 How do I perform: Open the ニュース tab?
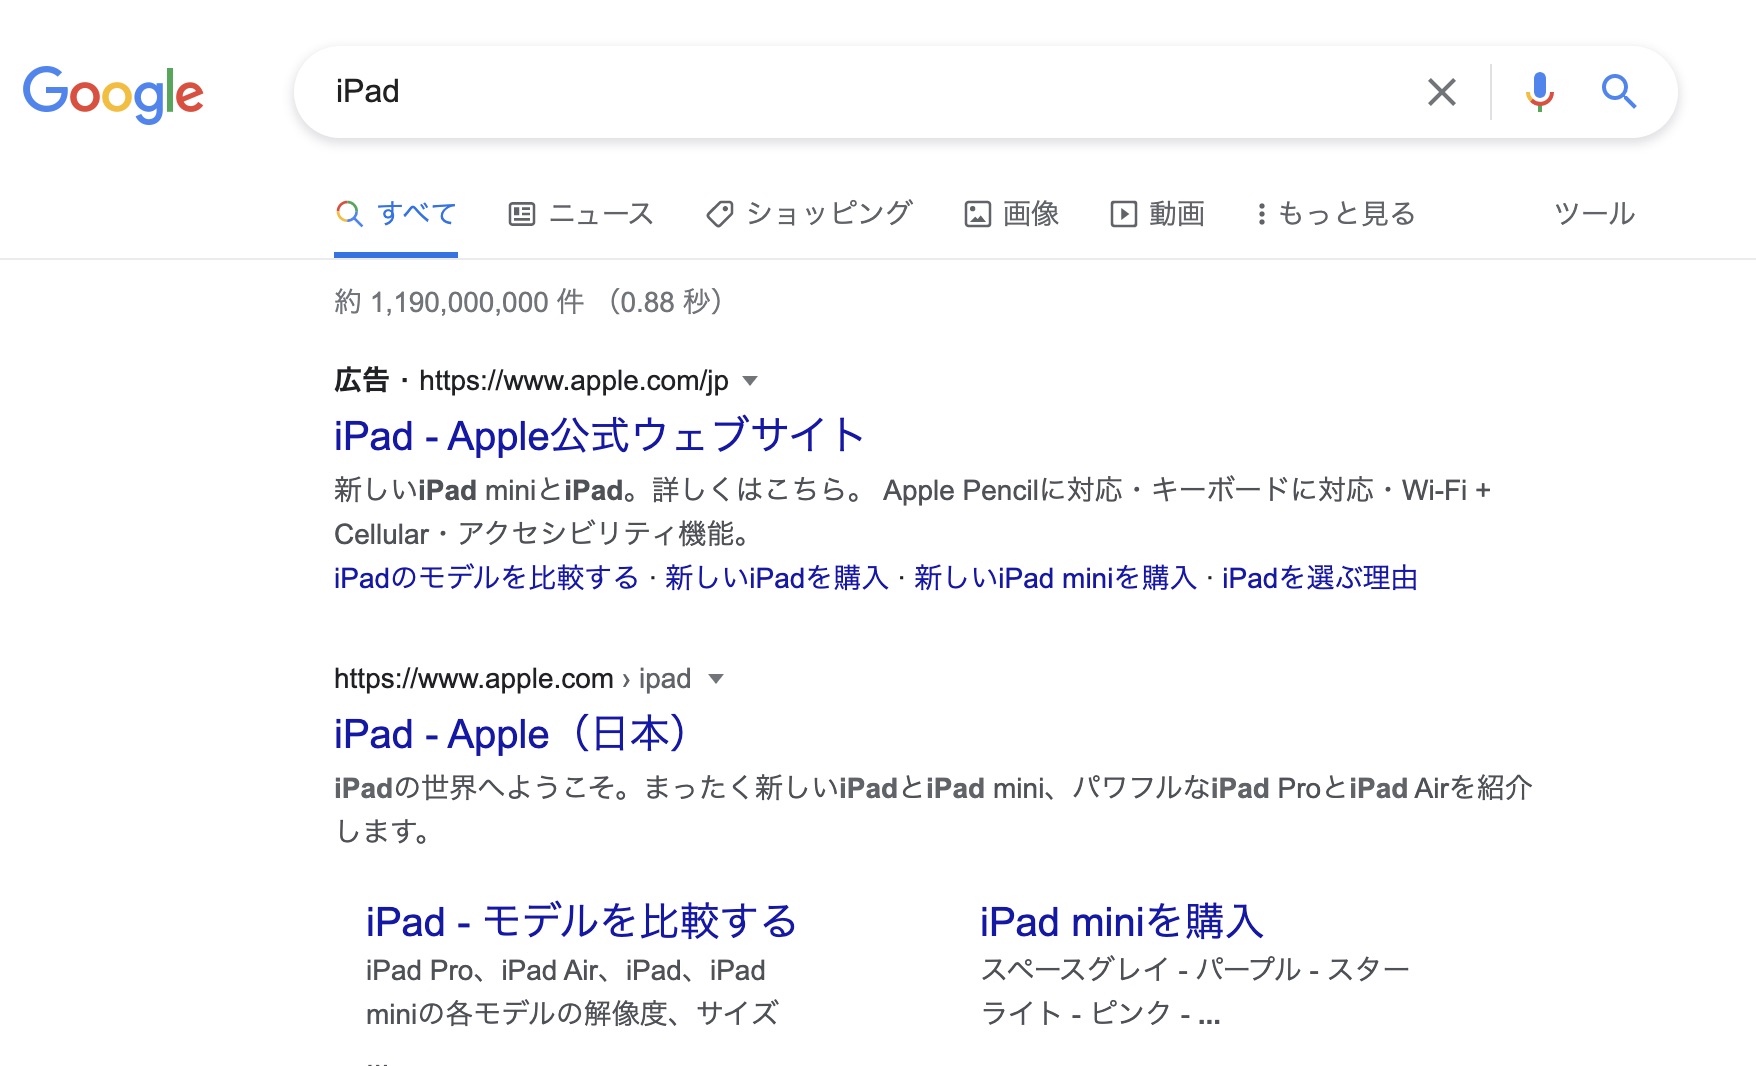pyautogui.click(x=581, y=213)
